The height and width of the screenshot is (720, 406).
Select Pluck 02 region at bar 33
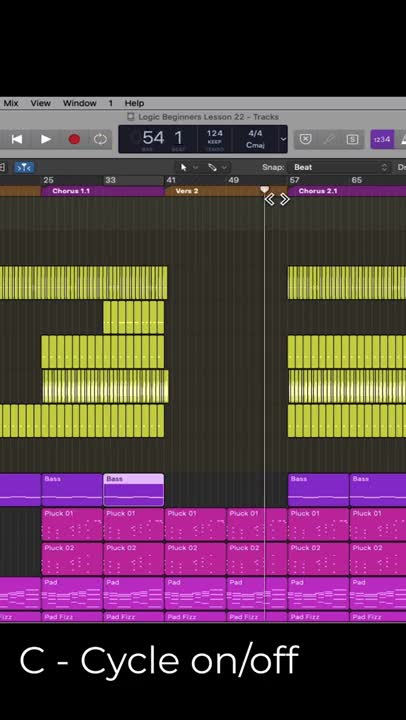[x=134, y=559]
